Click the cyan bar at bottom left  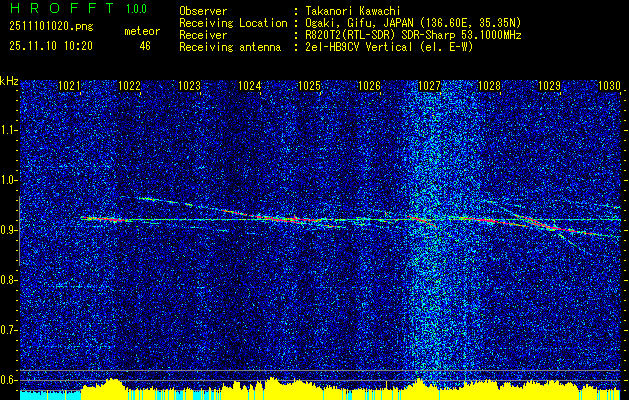point(51,395)
